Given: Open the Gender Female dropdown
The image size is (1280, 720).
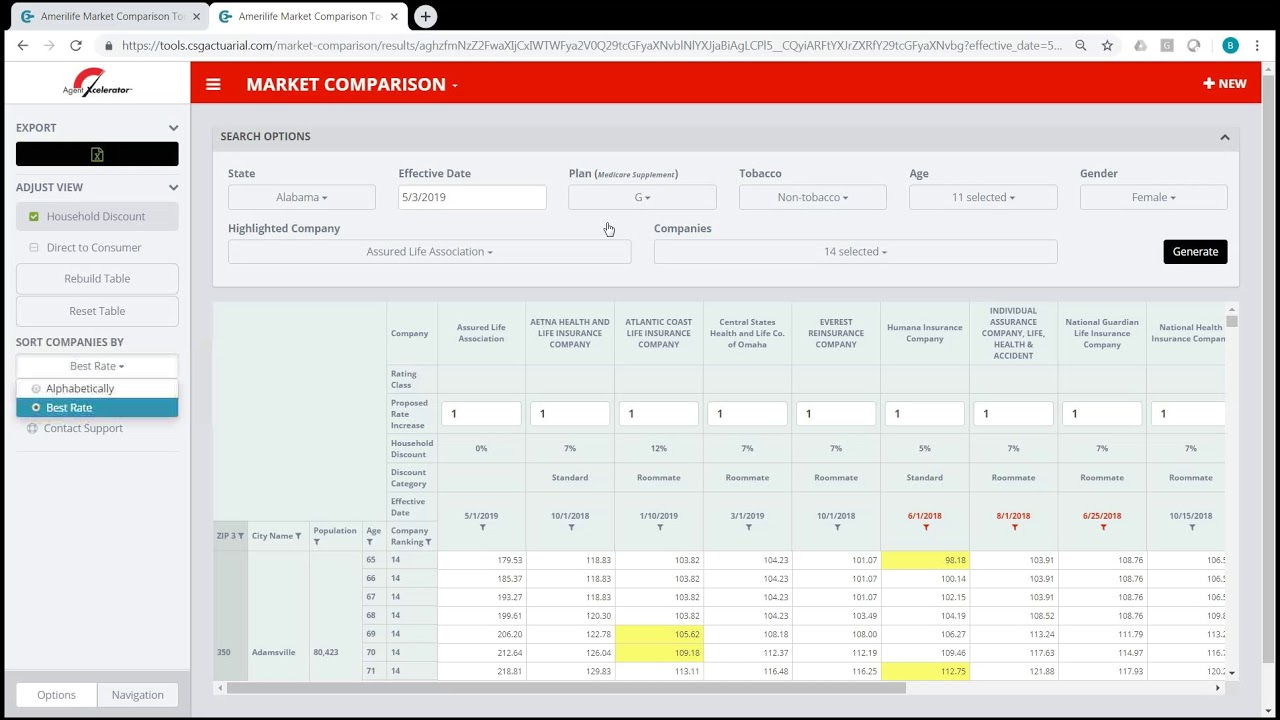Looking at the screenshot, I should coord(1154,197).
